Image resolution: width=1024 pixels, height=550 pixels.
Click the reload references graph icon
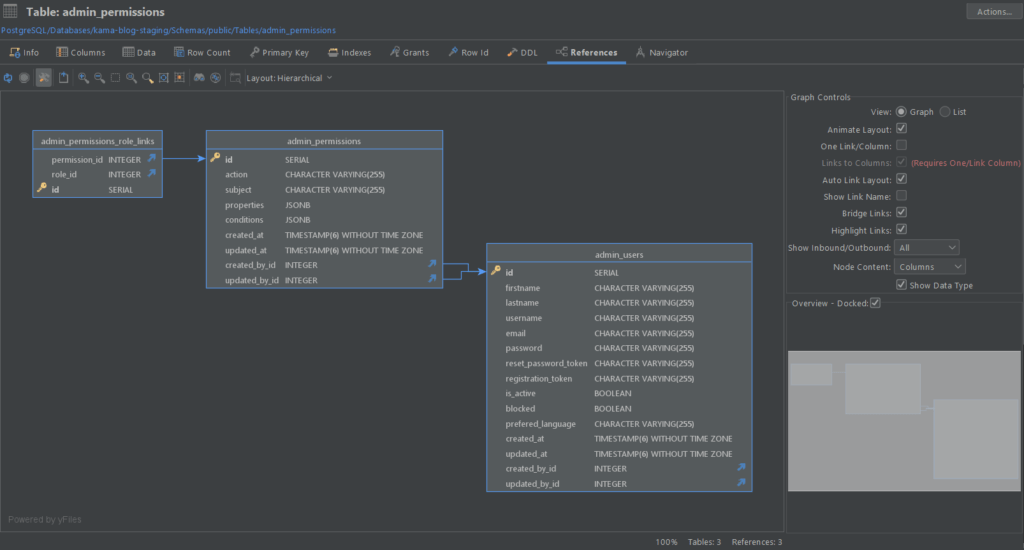8,78
